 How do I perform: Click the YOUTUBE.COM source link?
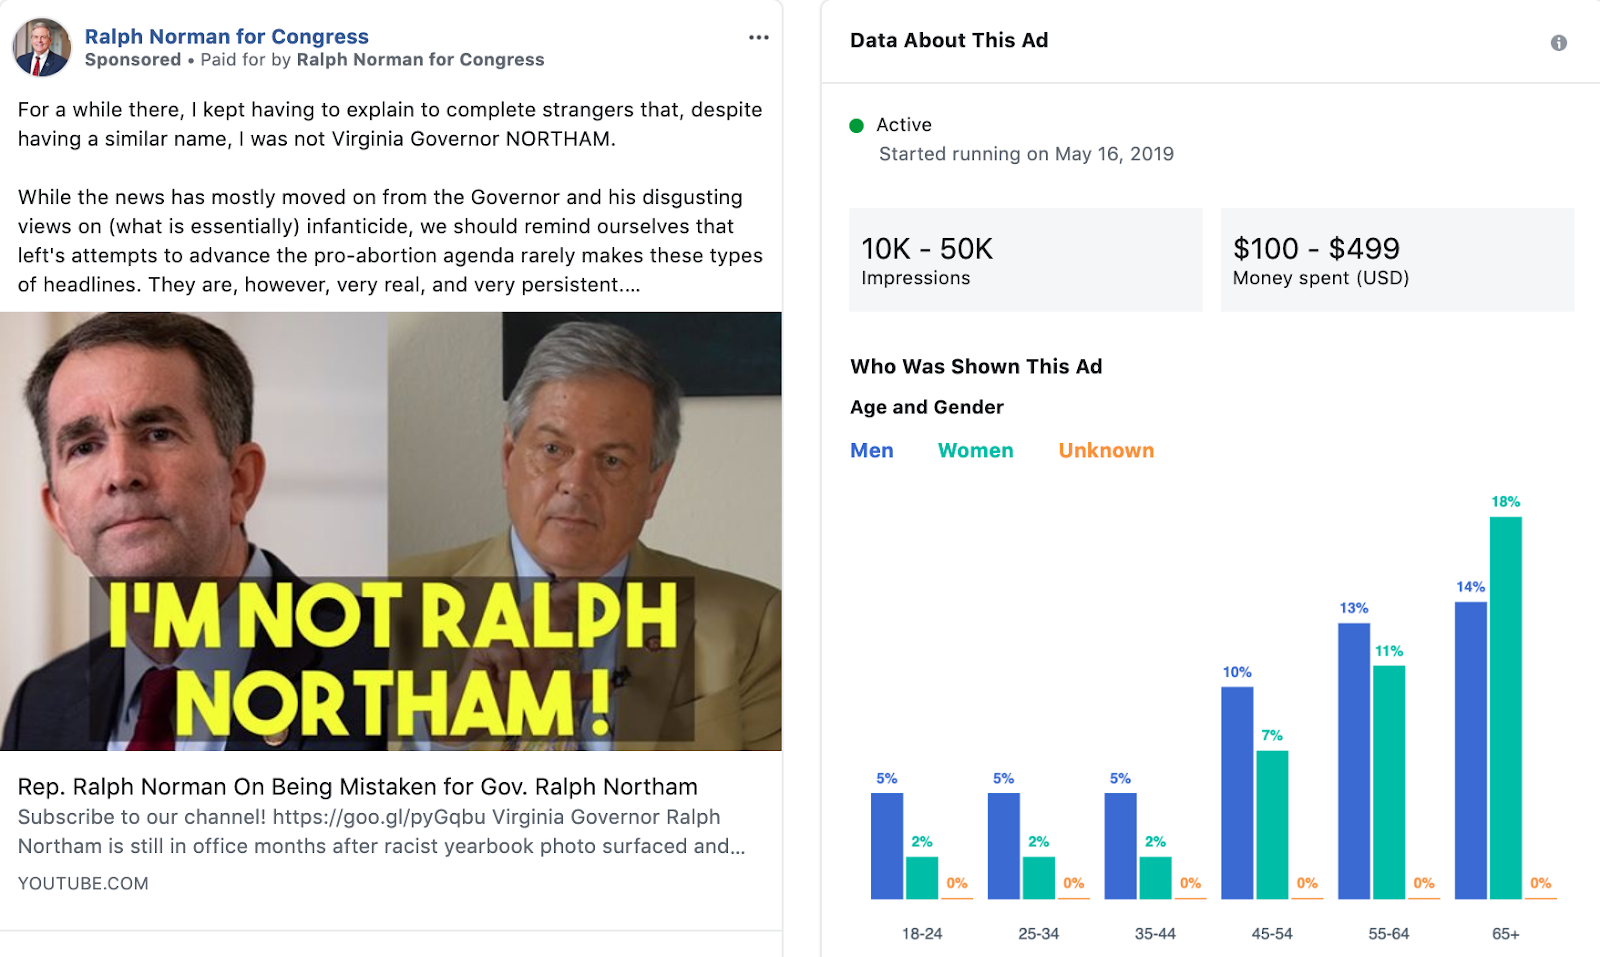point(83,884)
